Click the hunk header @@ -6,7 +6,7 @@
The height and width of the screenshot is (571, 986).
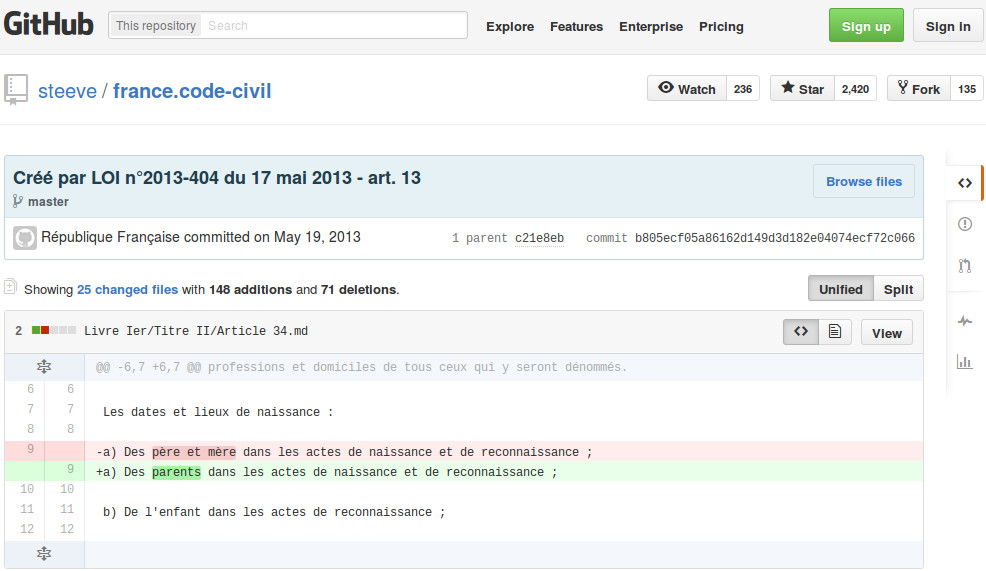[x=362, y=367]
